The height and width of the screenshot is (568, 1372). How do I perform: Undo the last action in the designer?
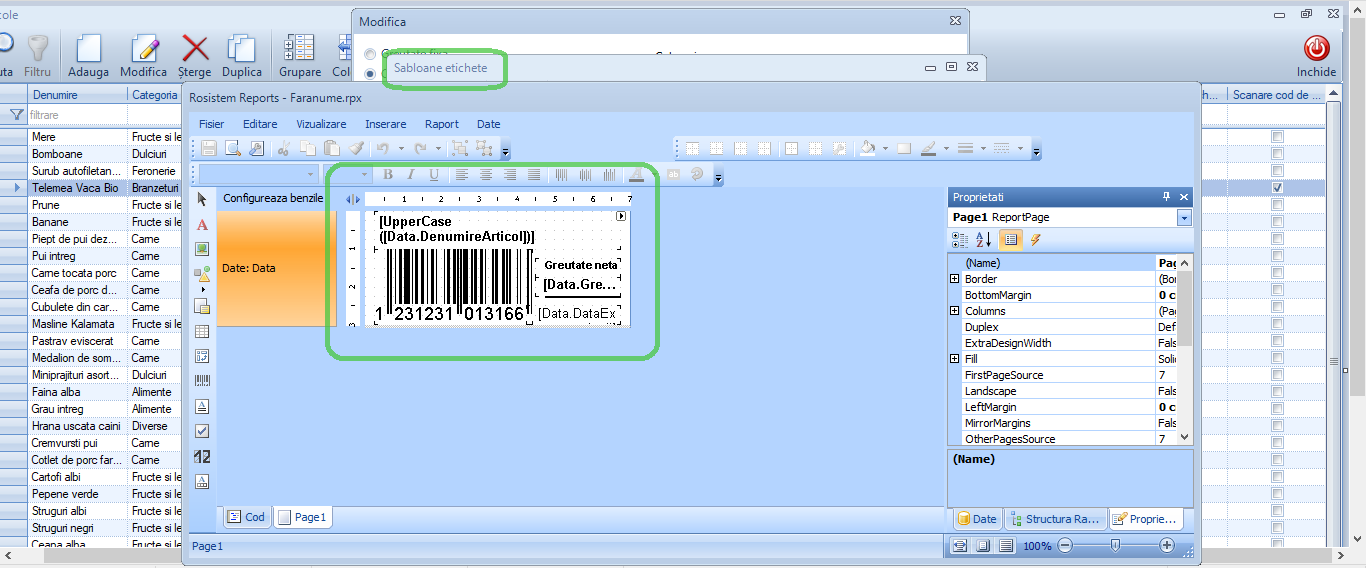(383, 148)
